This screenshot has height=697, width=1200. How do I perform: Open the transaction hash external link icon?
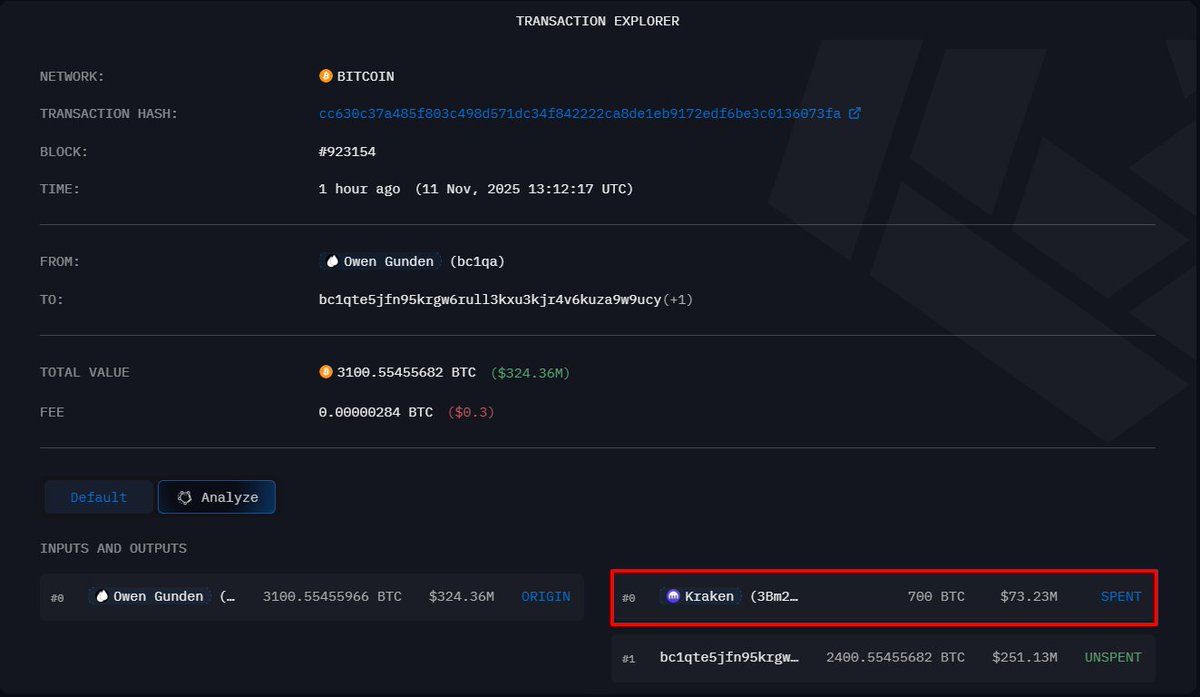[854, 113]
